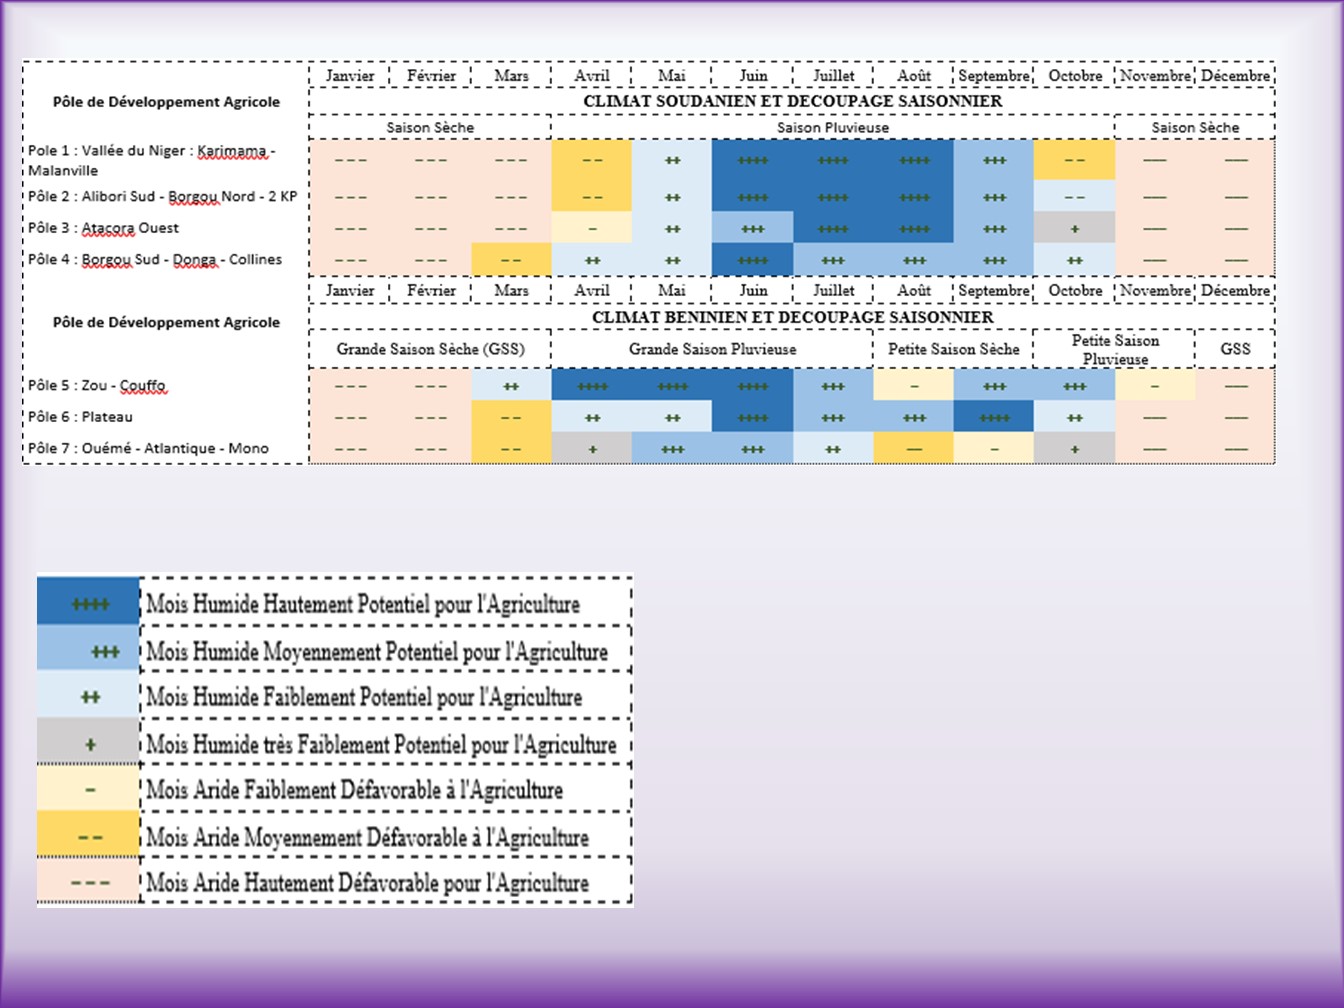Click 'Mois Humide Faiblement Potentiel pour l'Agriculture'
This screenshot has height=1008, width=1344.
click(364, 697)
